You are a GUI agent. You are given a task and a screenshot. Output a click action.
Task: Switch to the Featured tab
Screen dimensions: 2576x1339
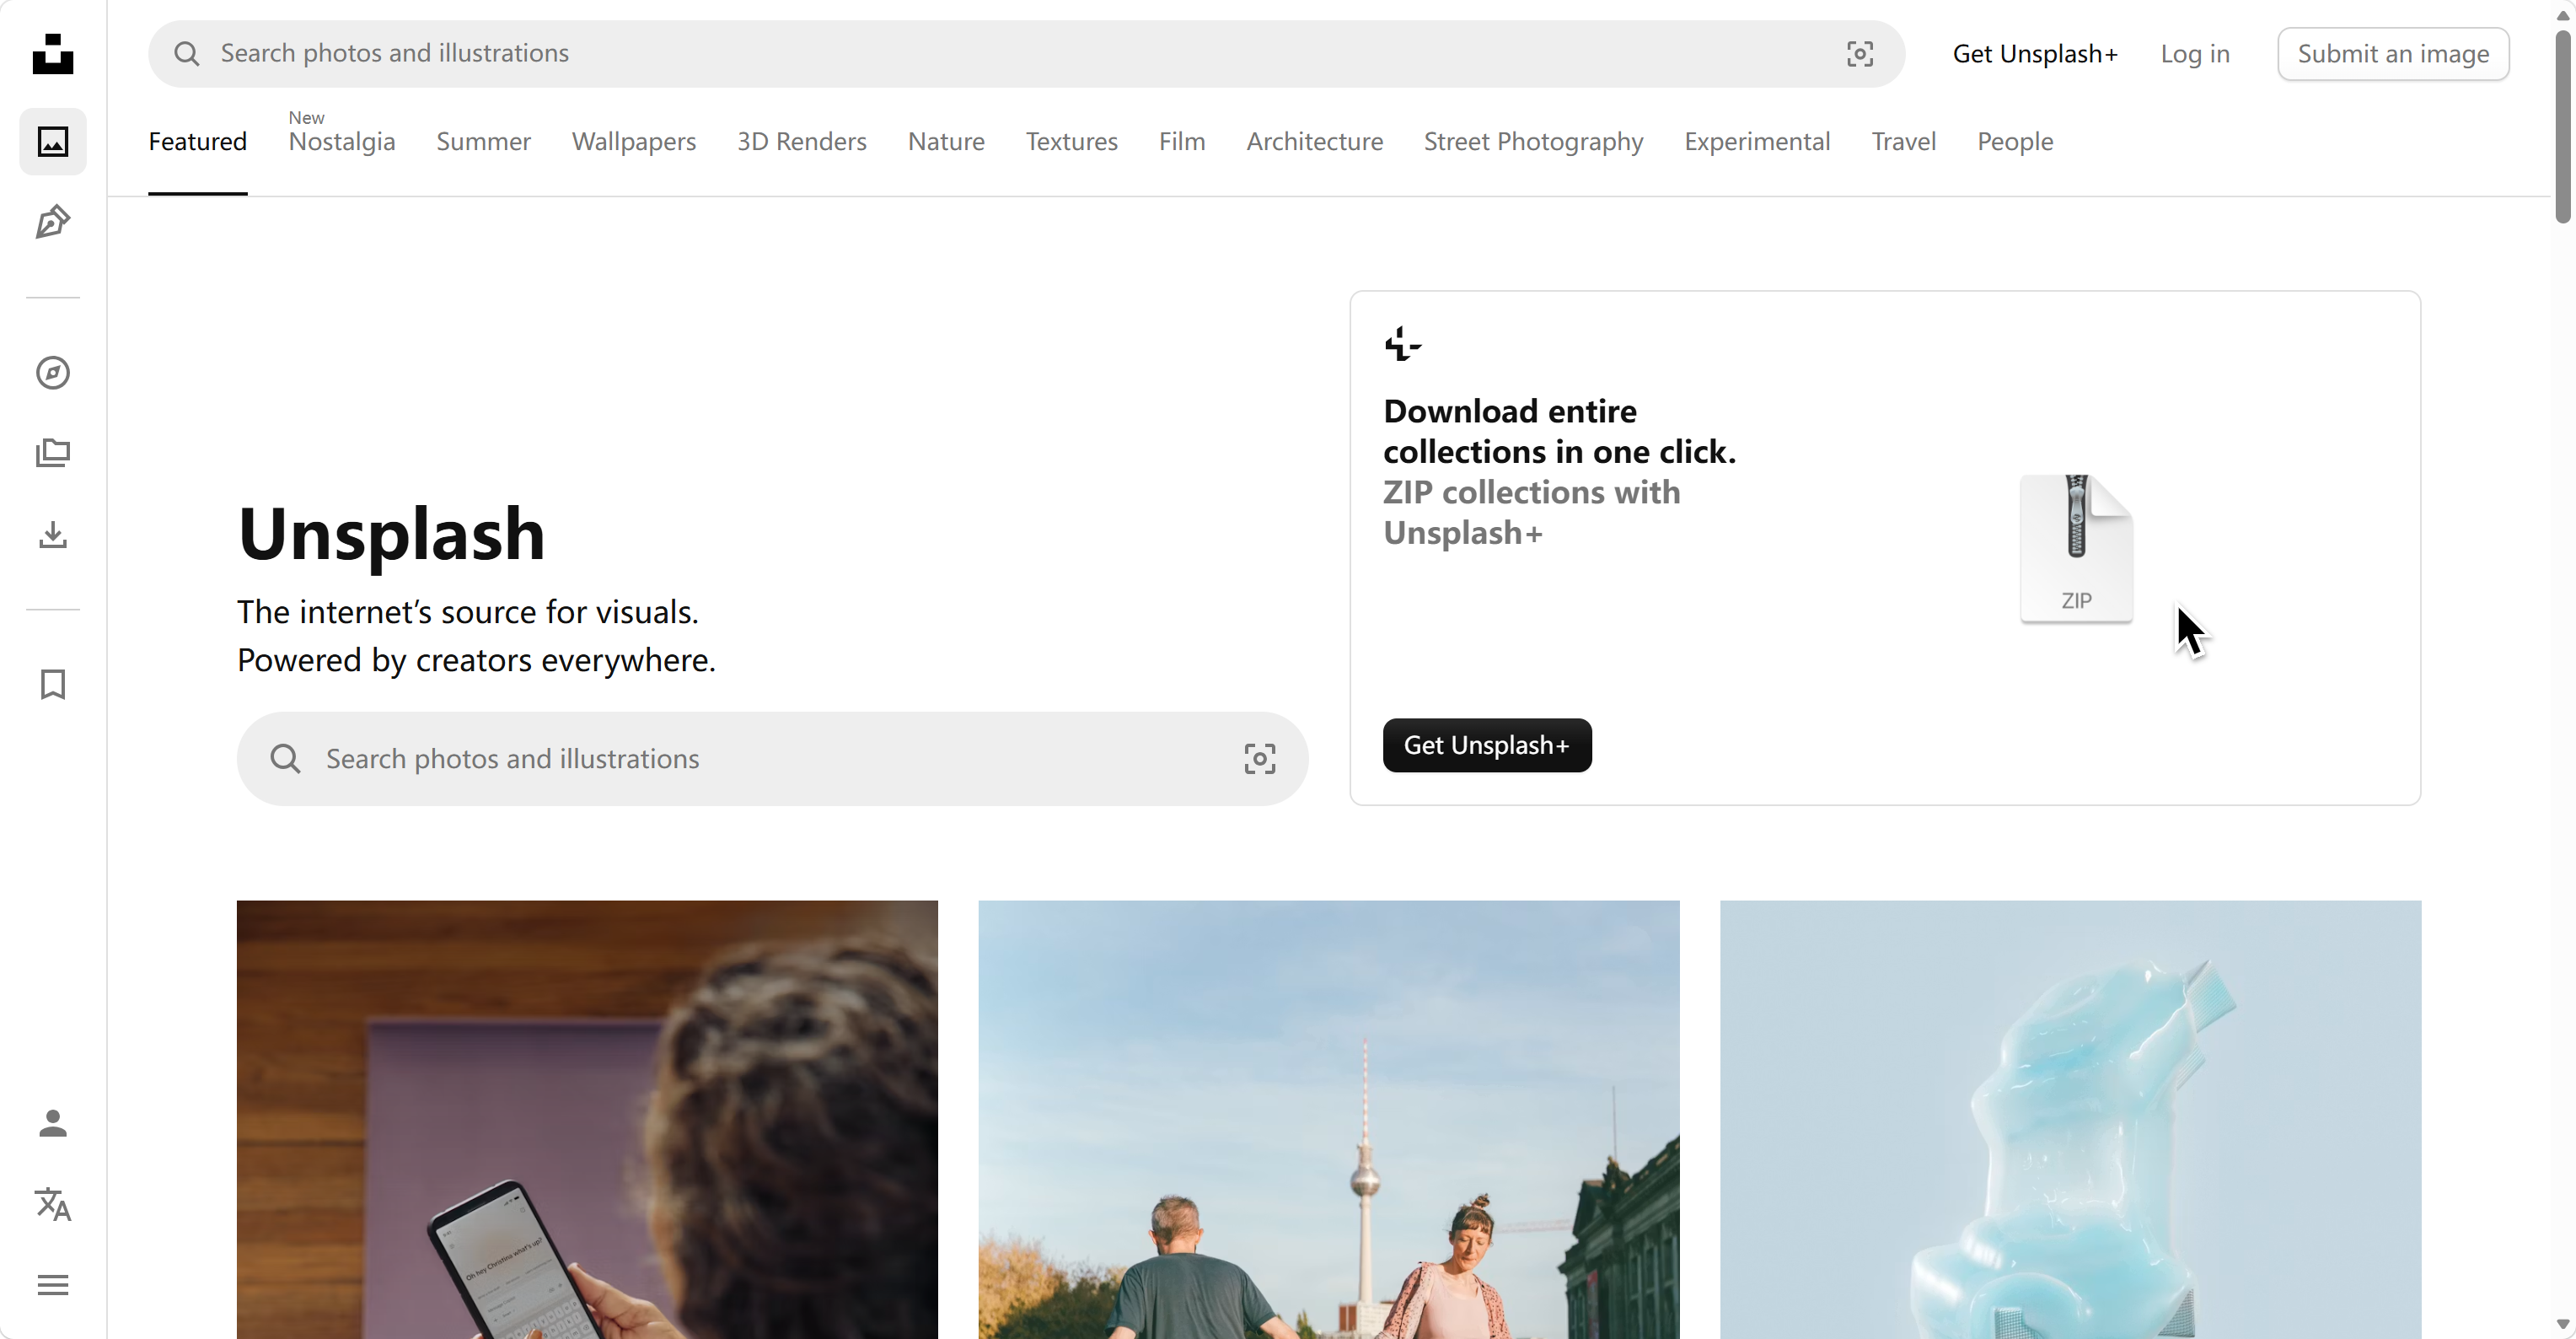(x=198, y=142)
